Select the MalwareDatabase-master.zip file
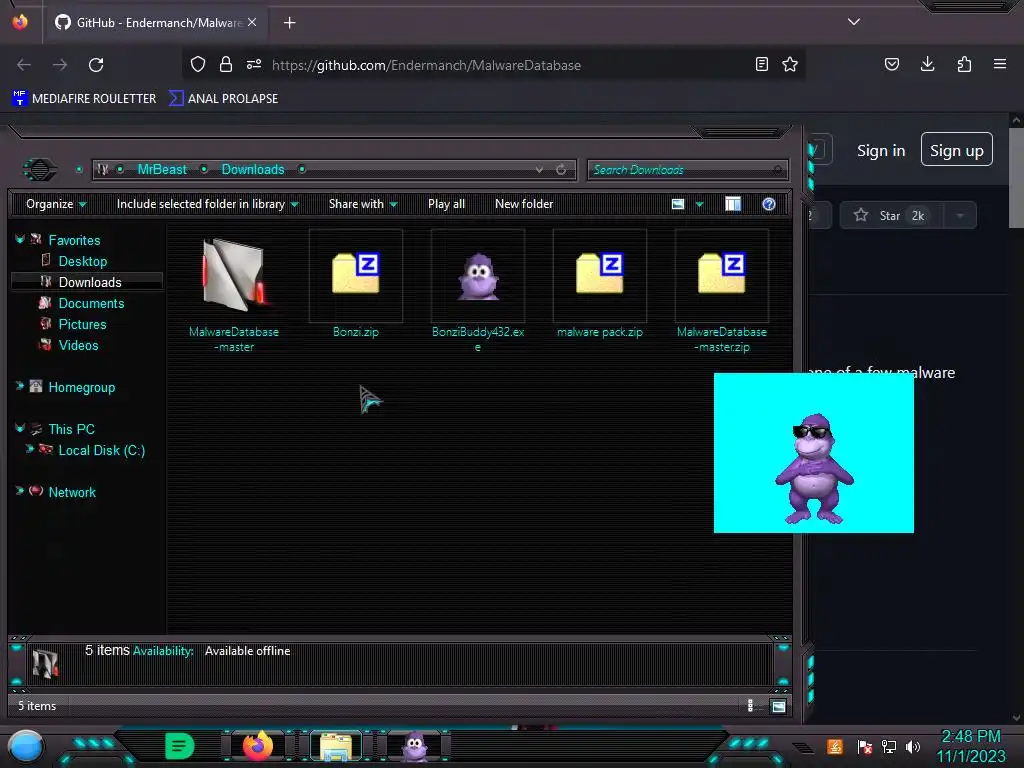 pyautogui.click(x=722, y=293)
